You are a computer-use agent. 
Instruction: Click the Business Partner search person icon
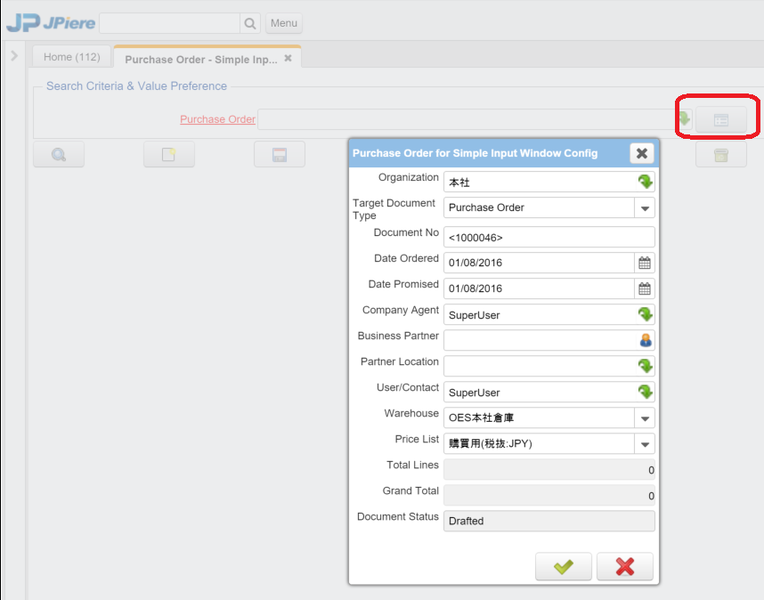[x=645, y=340]
